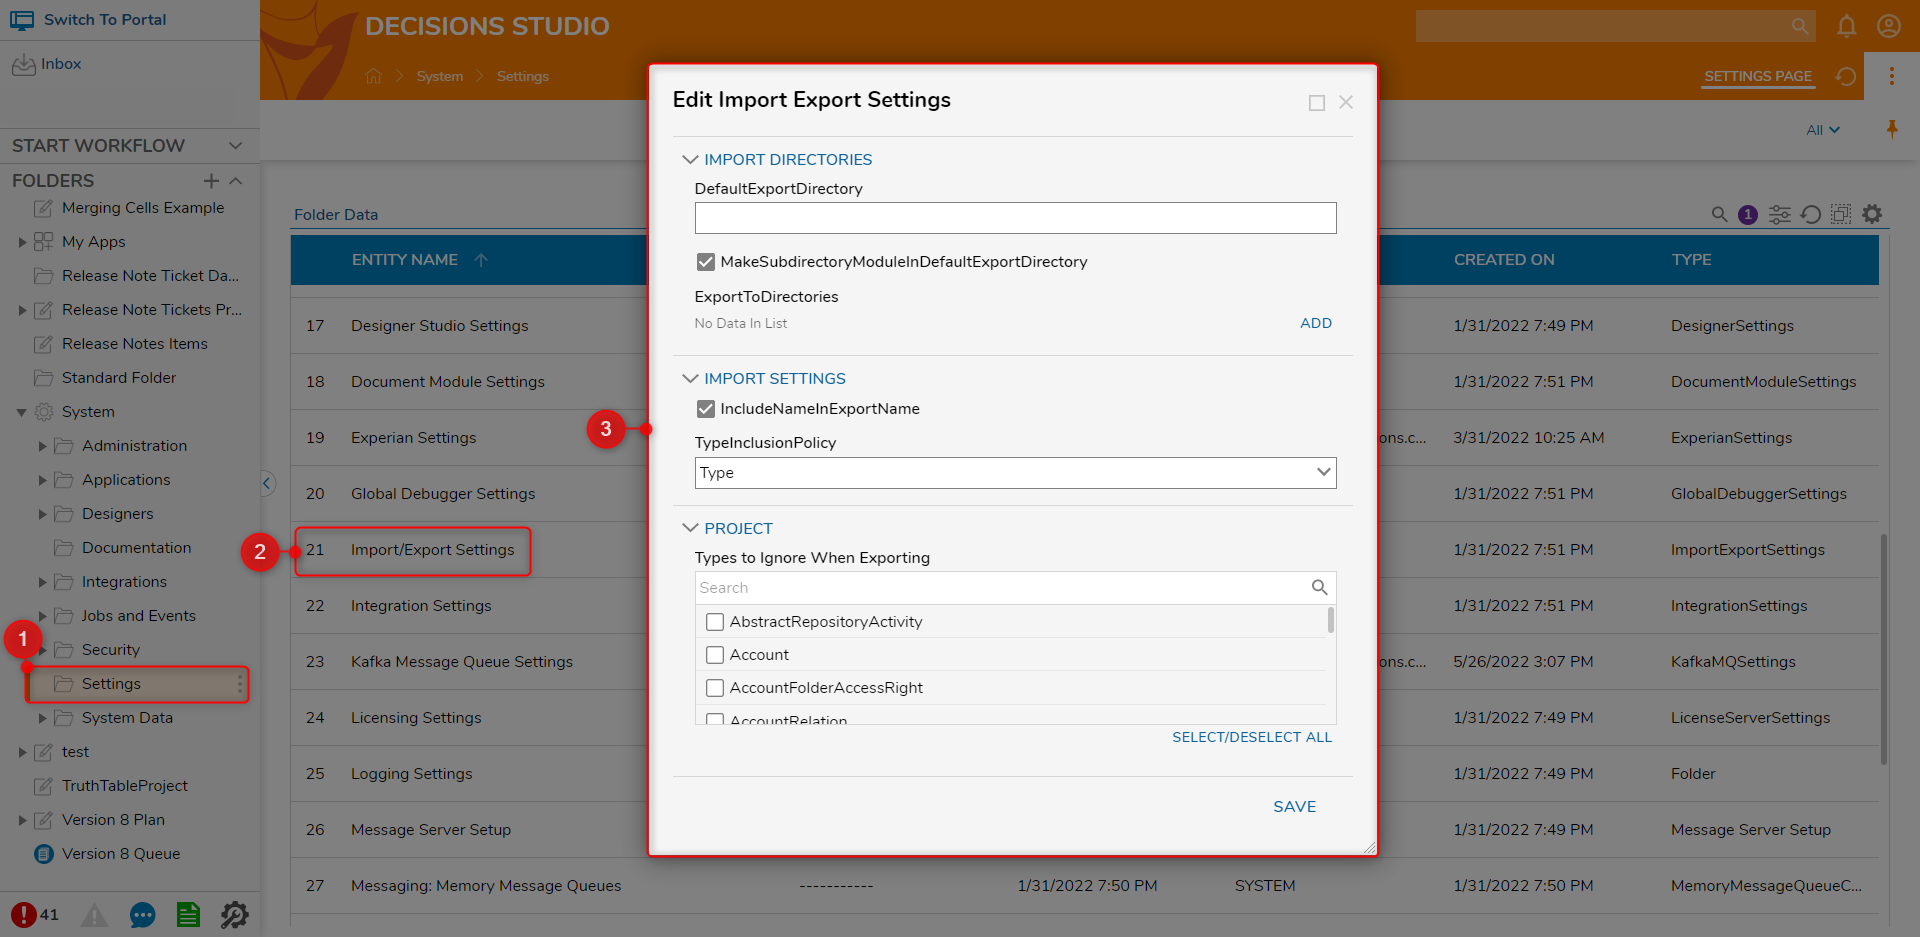This screenshot has width=1920, height=937.
Task: Click the DefaultExportDirectory input field
Action: [x=1015, y=218]
